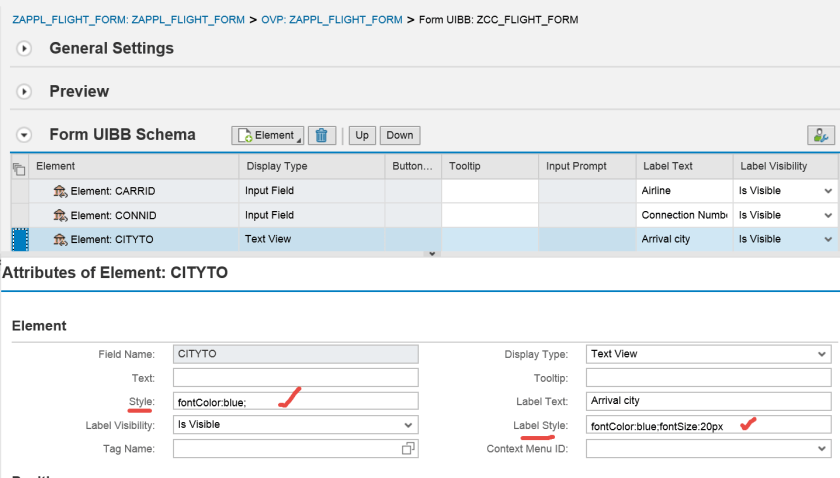Click the select-all icon in table header corner

coord(18,167)
